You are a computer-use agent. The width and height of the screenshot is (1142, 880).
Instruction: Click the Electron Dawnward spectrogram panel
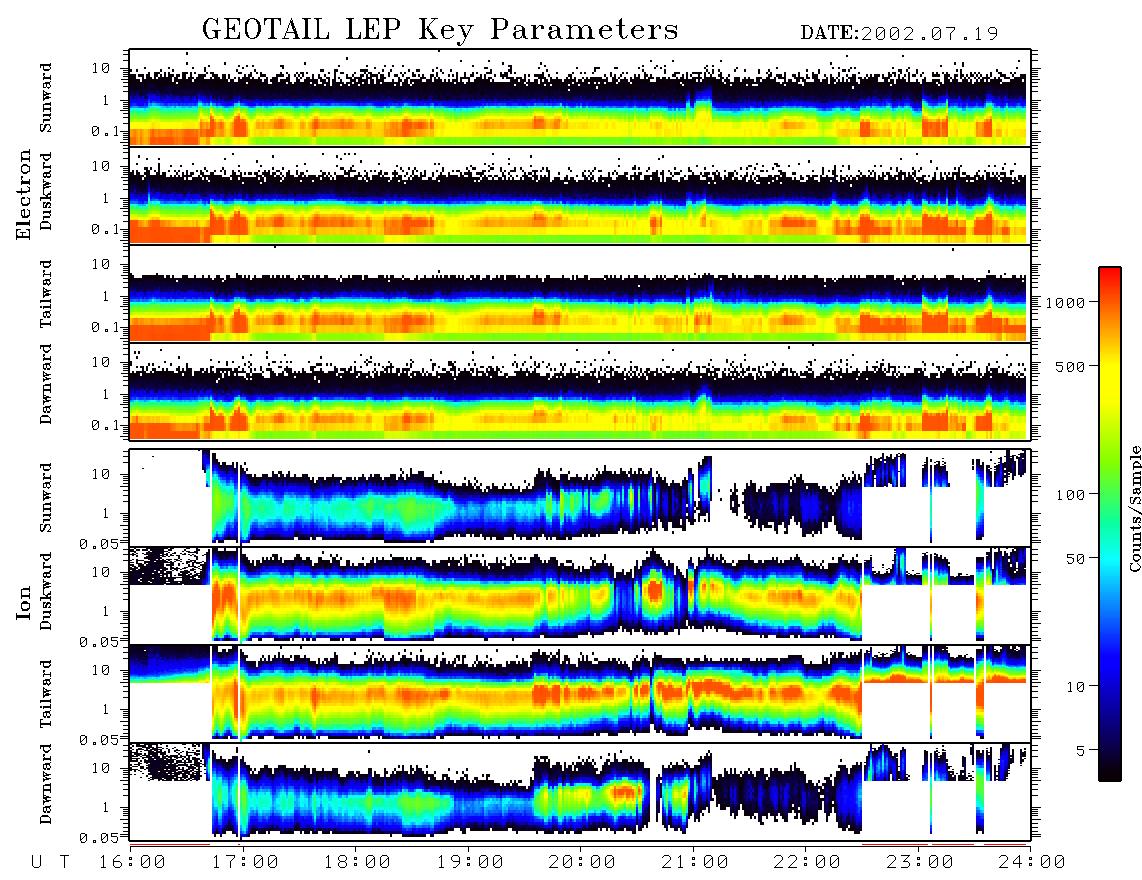click(x=580, y=391)
